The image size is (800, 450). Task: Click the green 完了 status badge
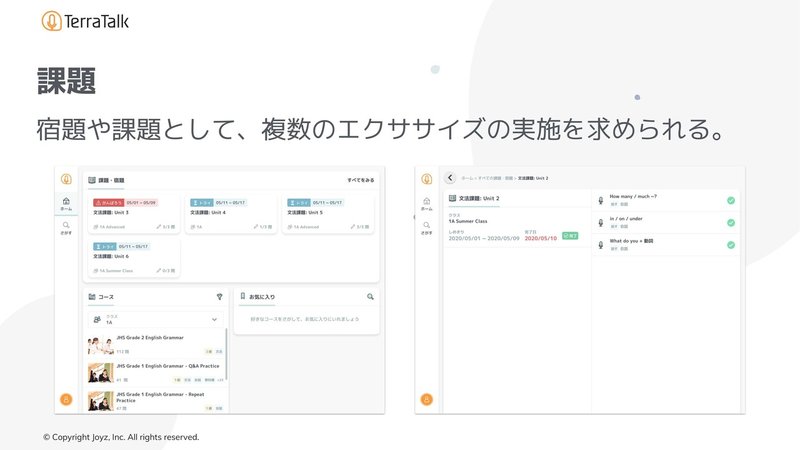570,236
